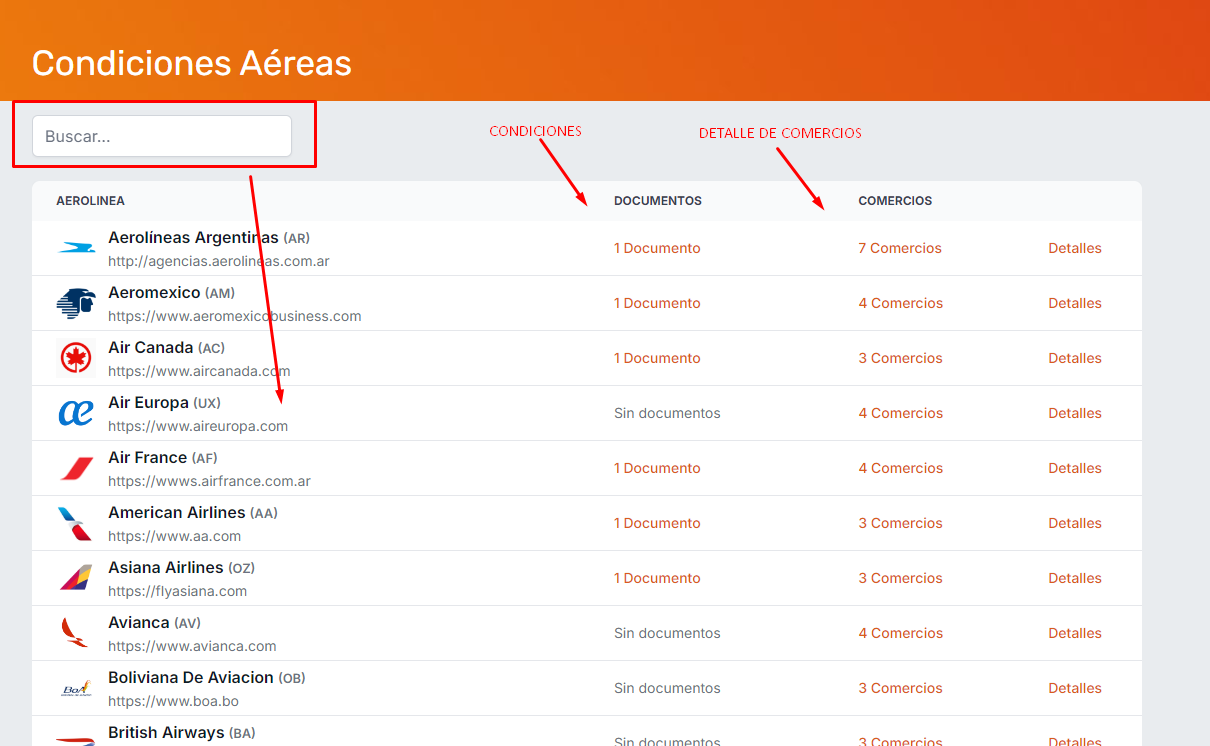Click the Avianca logo icon
1210x746 pixels.
tap(76, 633)
